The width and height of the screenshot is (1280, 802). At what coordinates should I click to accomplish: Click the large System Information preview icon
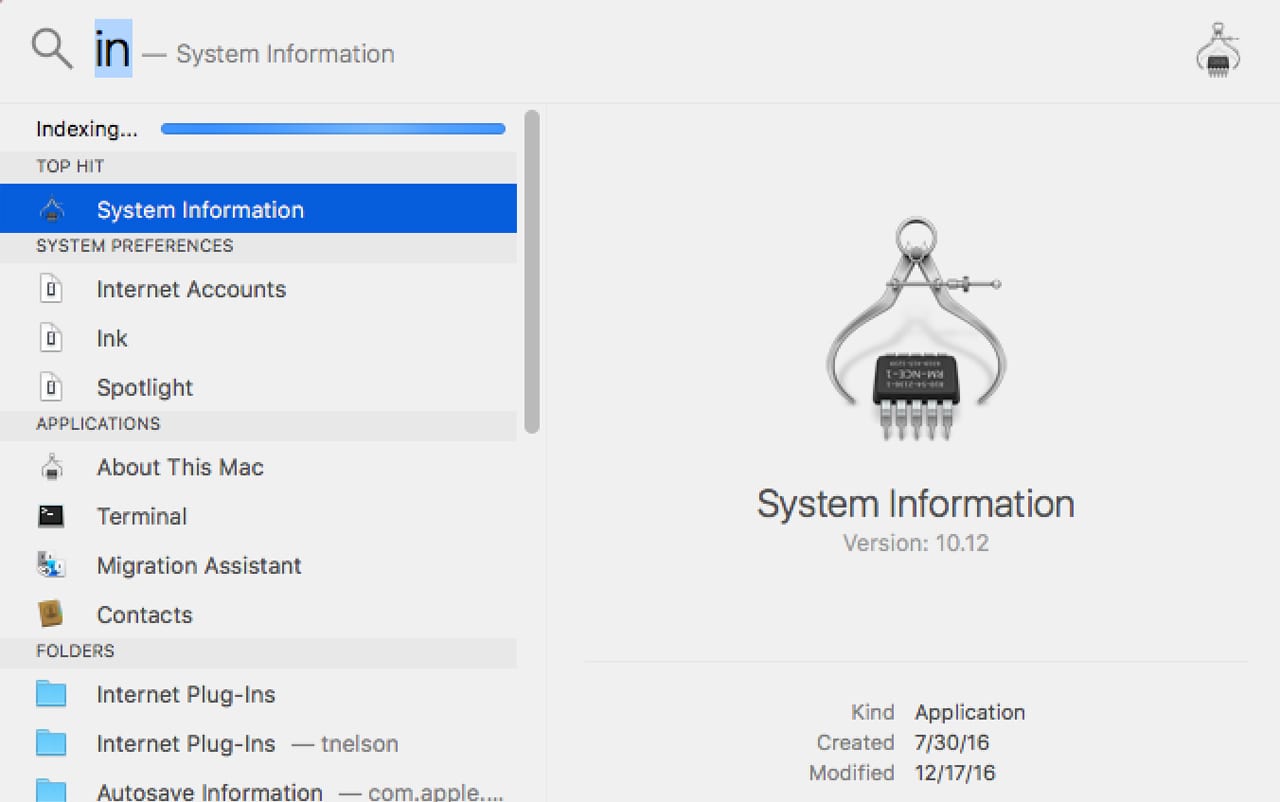pyautogui.click(x=914, y=330)
